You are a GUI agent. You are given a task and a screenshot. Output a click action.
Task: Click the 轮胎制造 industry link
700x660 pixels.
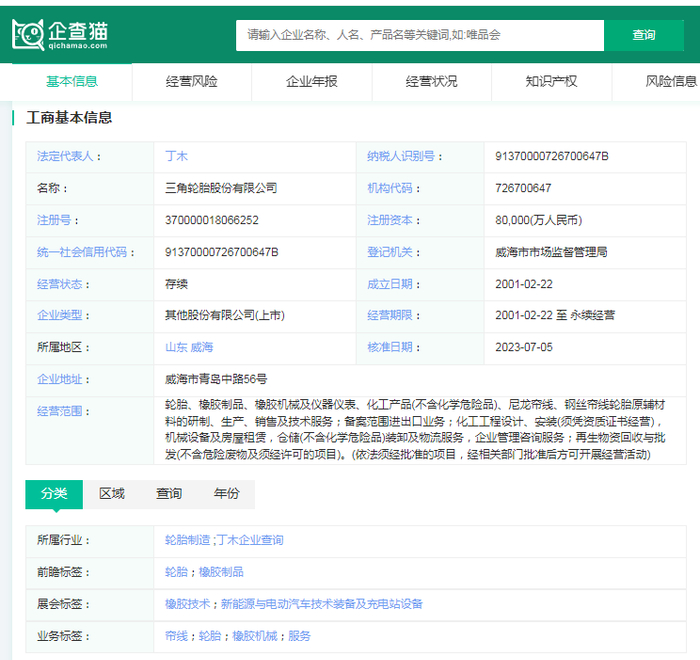pyautogui.click(x=188, y=540)
